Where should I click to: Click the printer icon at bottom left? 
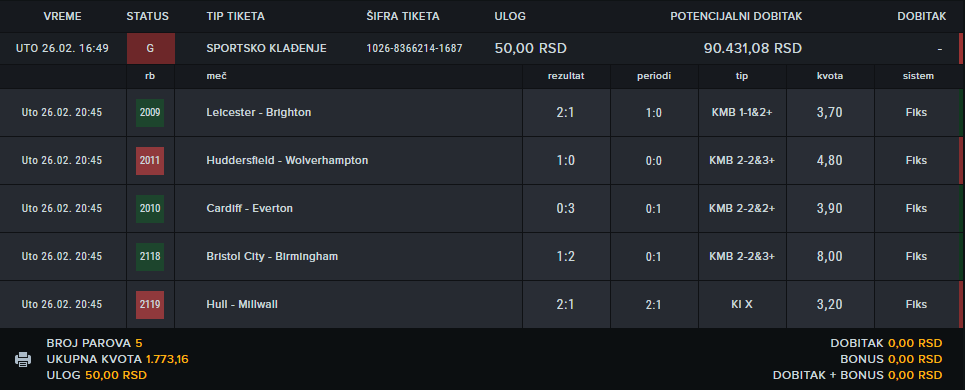(x=23, y=359)
